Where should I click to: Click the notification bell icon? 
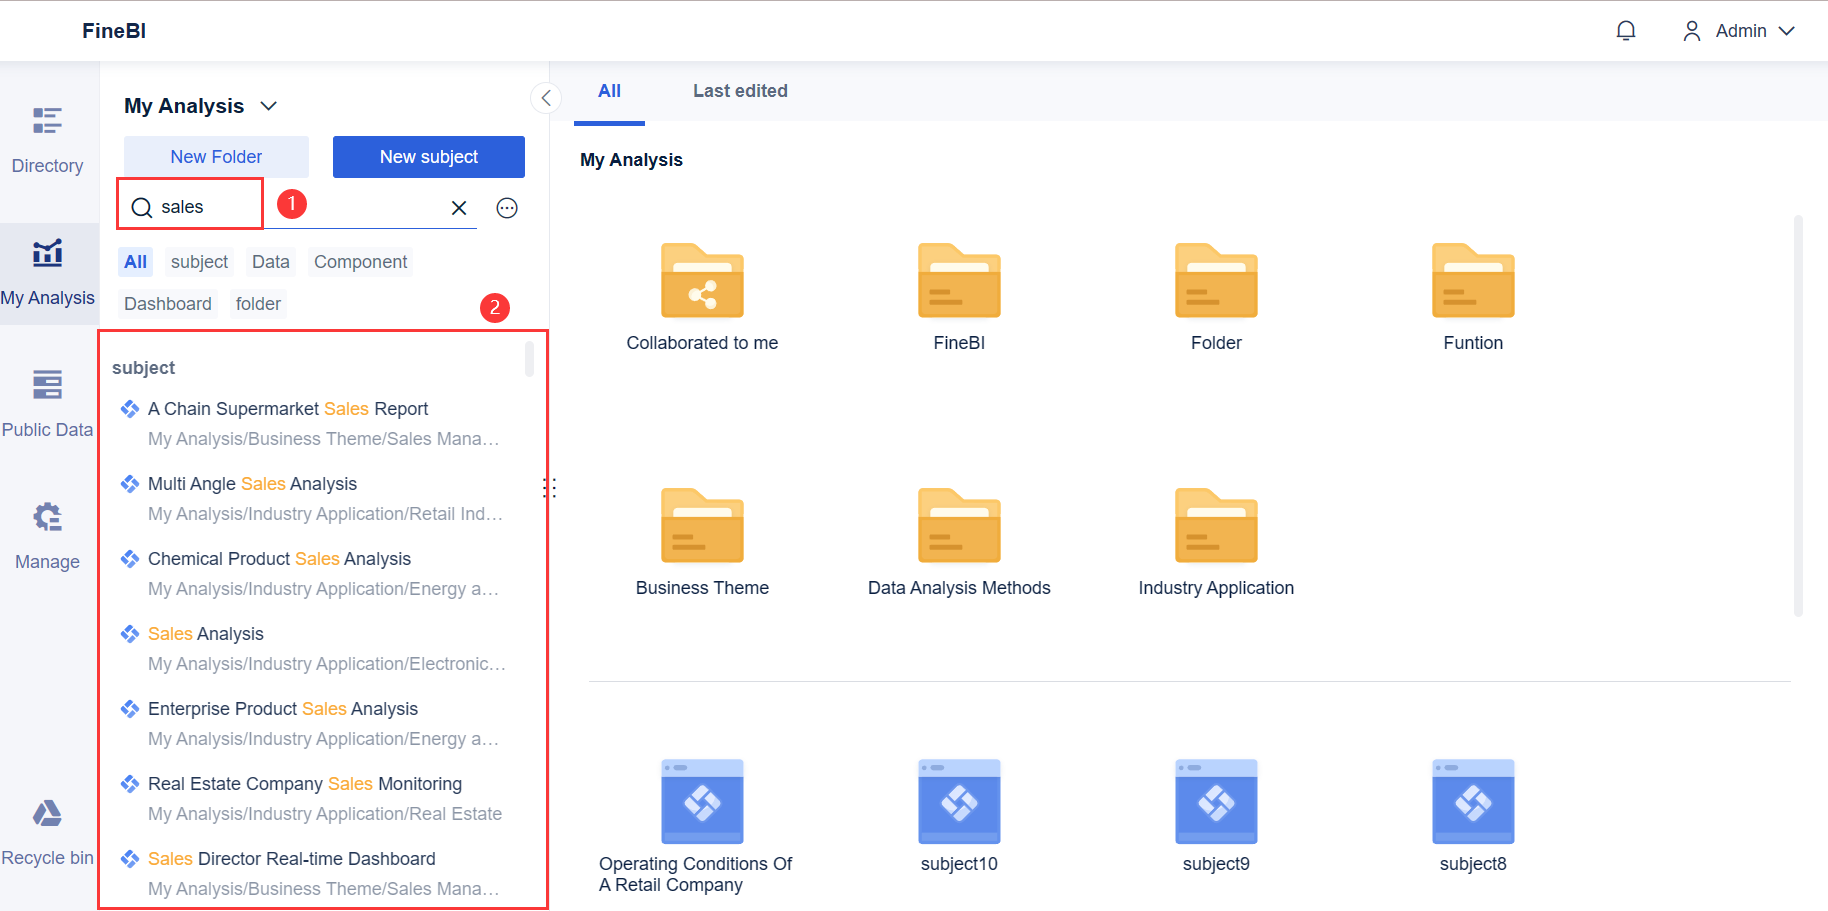1626,30
